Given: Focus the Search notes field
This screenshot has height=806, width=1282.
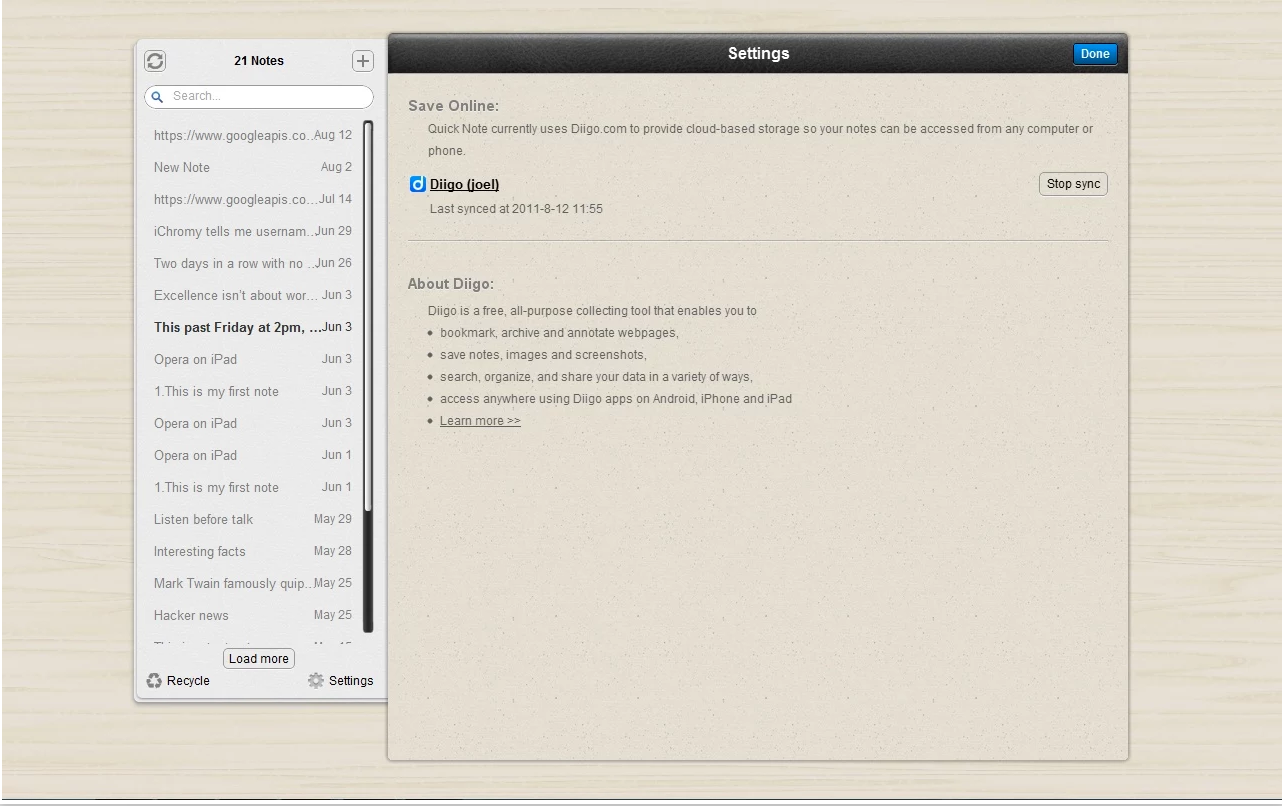Looking at the screenshot, I should click(x=259, y=97).
